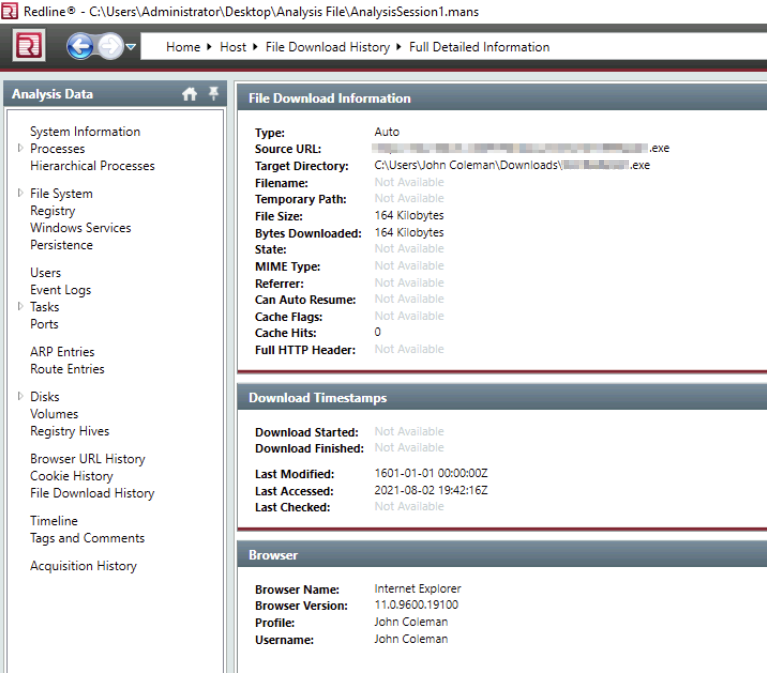Select Disks item
This screenshot has height=673, width=767.
pos(44,397)
